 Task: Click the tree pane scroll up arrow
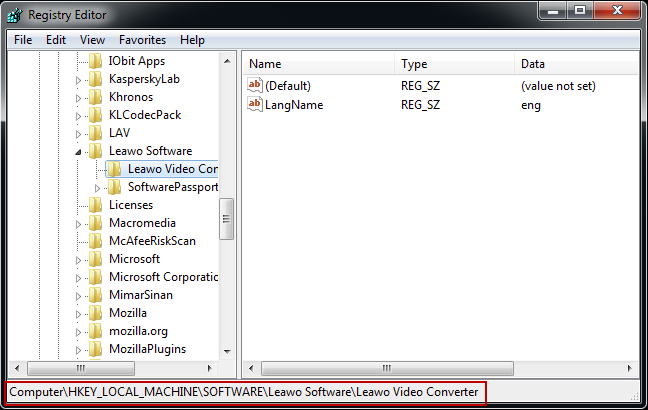227,61
